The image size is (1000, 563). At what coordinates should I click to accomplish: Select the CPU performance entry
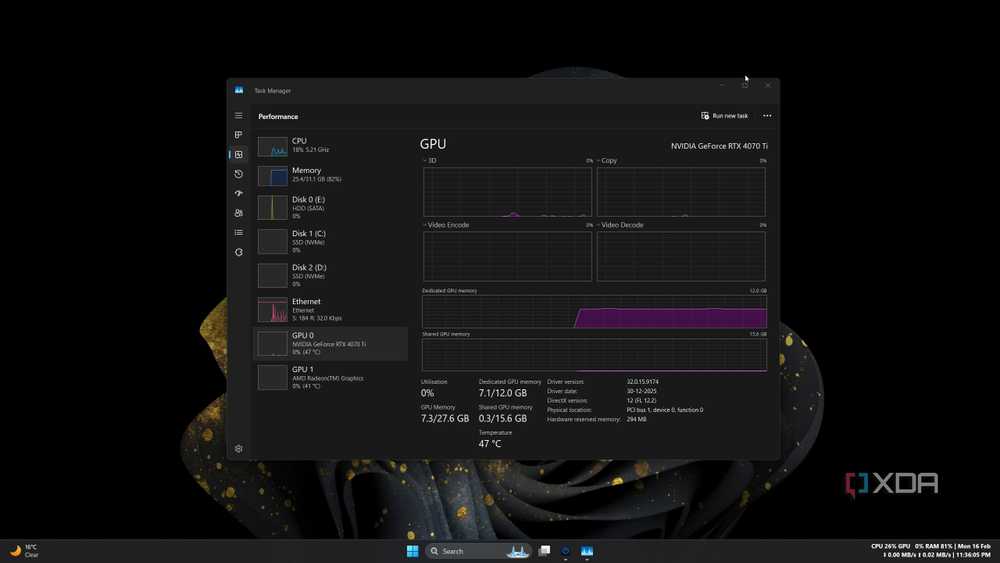[x=330, y=145]
